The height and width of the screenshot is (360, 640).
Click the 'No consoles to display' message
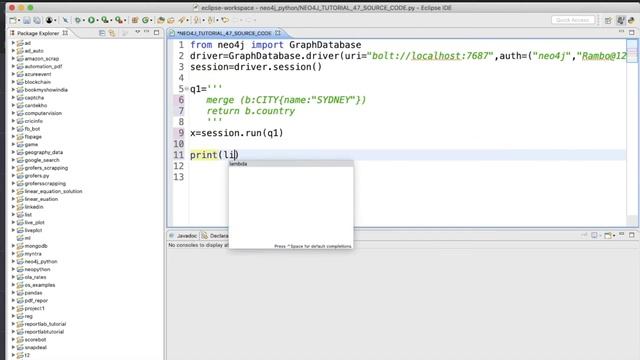[x=198, y=245]
